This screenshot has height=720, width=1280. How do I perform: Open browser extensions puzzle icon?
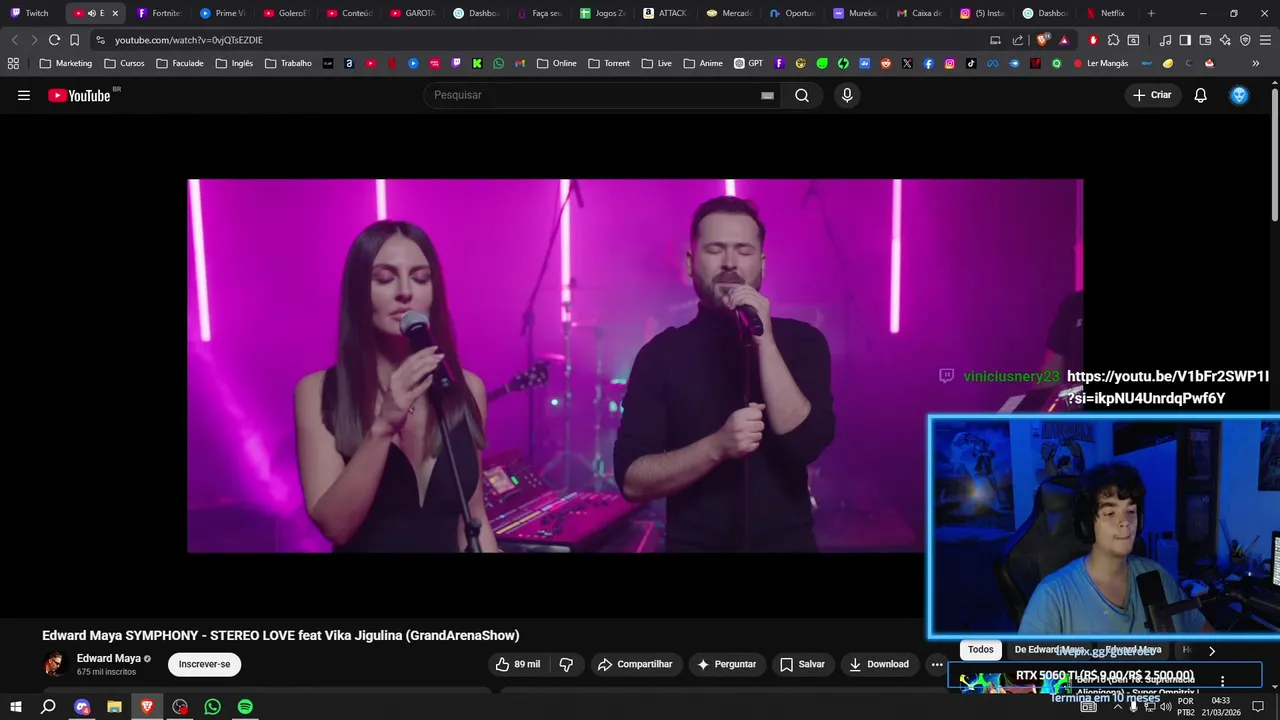(1113, 40)
